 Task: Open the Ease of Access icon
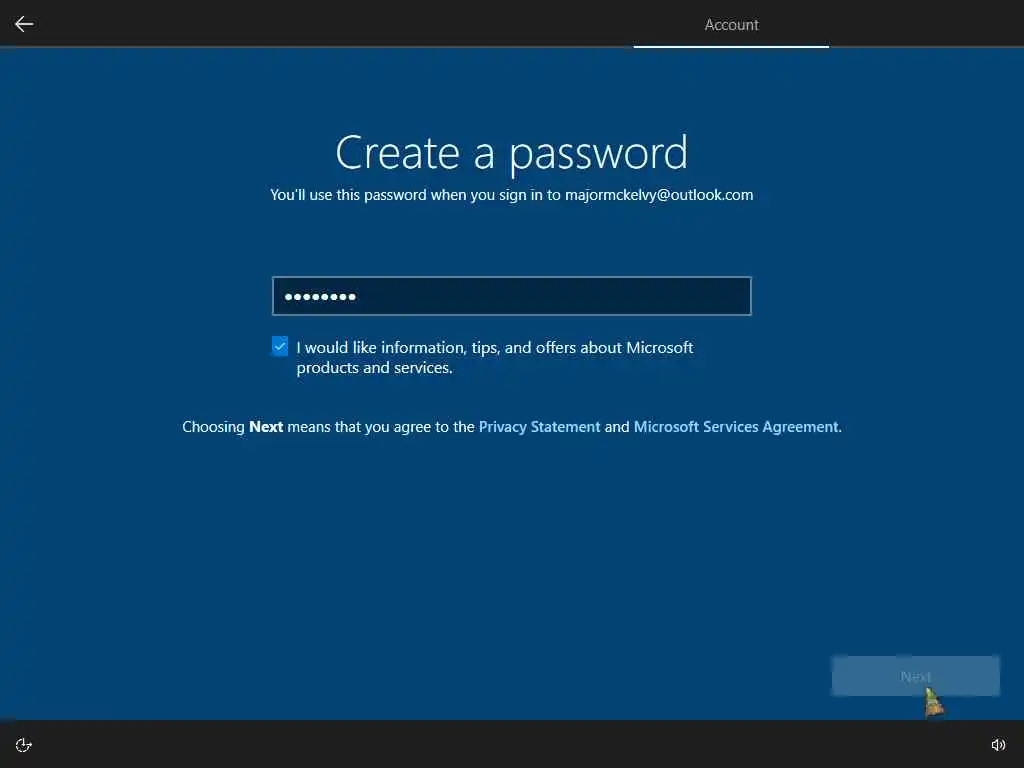[24, 745]
